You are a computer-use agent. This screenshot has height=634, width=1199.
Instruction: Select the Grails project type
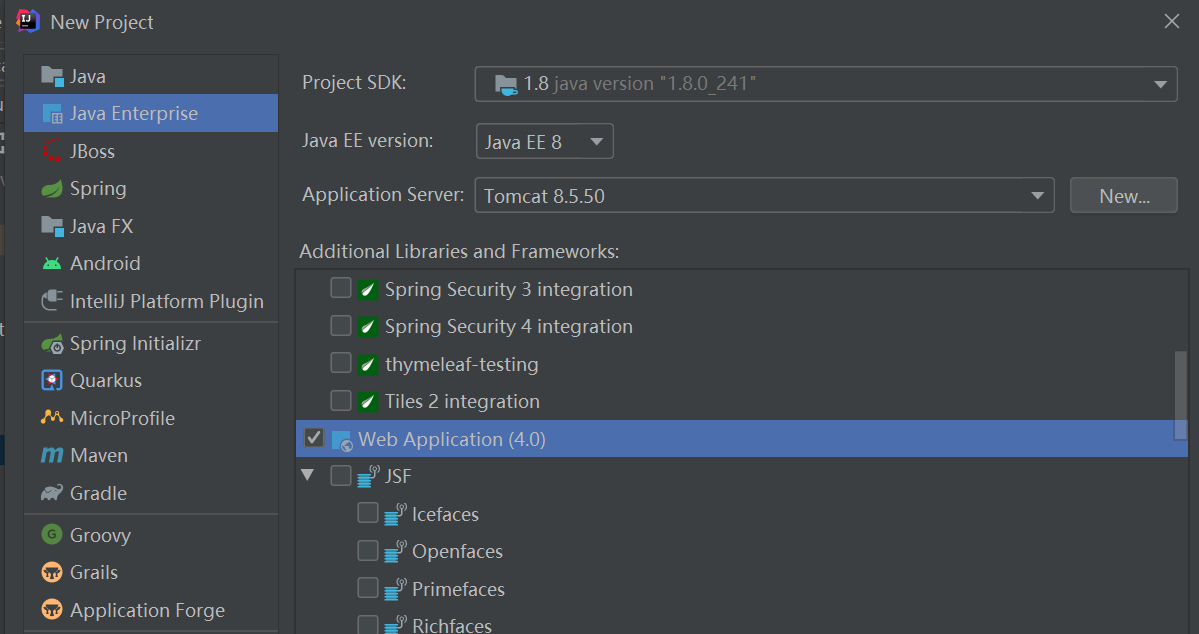pyautogui.click(x=151, y=572)
